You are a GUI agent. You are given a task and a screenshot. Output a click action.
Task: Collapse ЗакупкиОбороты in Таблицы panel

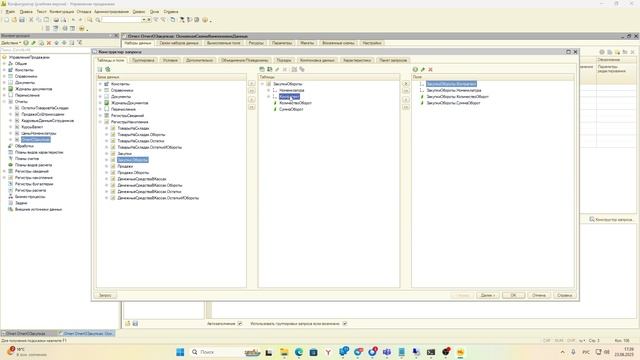pos(262,84)
